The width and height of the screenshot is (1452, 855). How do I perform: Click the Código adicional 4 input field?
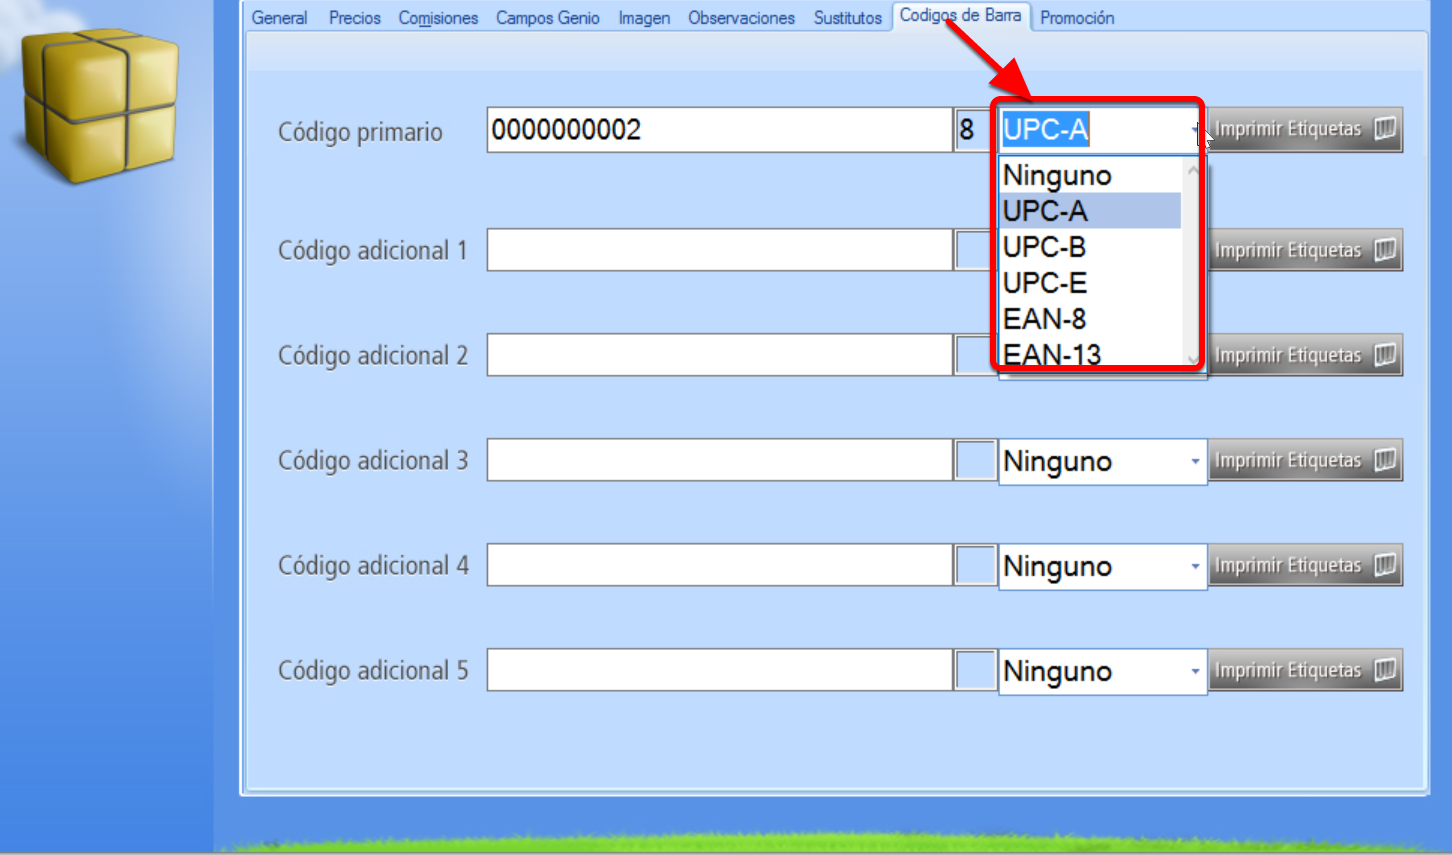[719, 565]
